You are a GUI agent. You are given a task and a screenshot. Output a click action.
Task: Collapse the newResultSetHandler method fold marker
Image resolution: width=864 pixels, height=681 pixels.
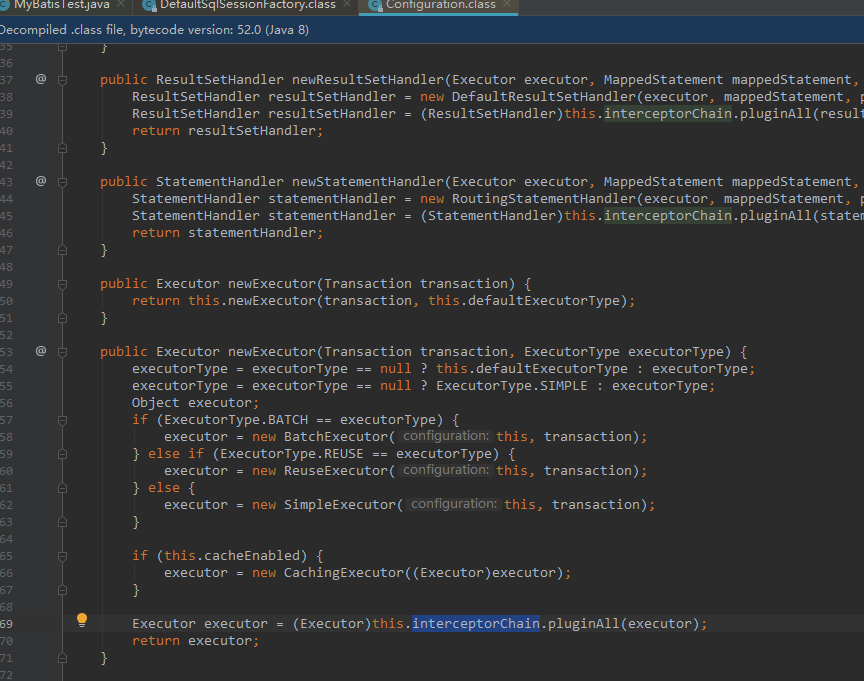tap(62, 79)
